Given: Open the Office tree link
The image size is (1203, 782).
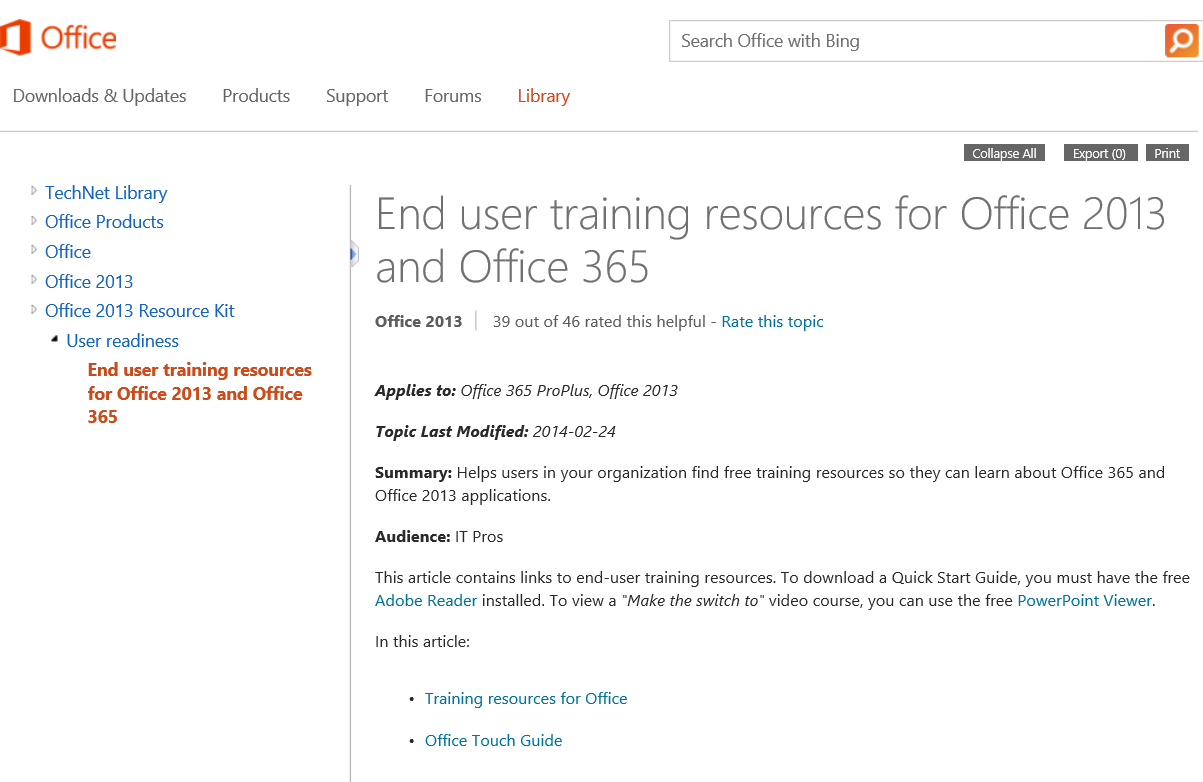Looking at the screenshot, I should coord(68,252).
